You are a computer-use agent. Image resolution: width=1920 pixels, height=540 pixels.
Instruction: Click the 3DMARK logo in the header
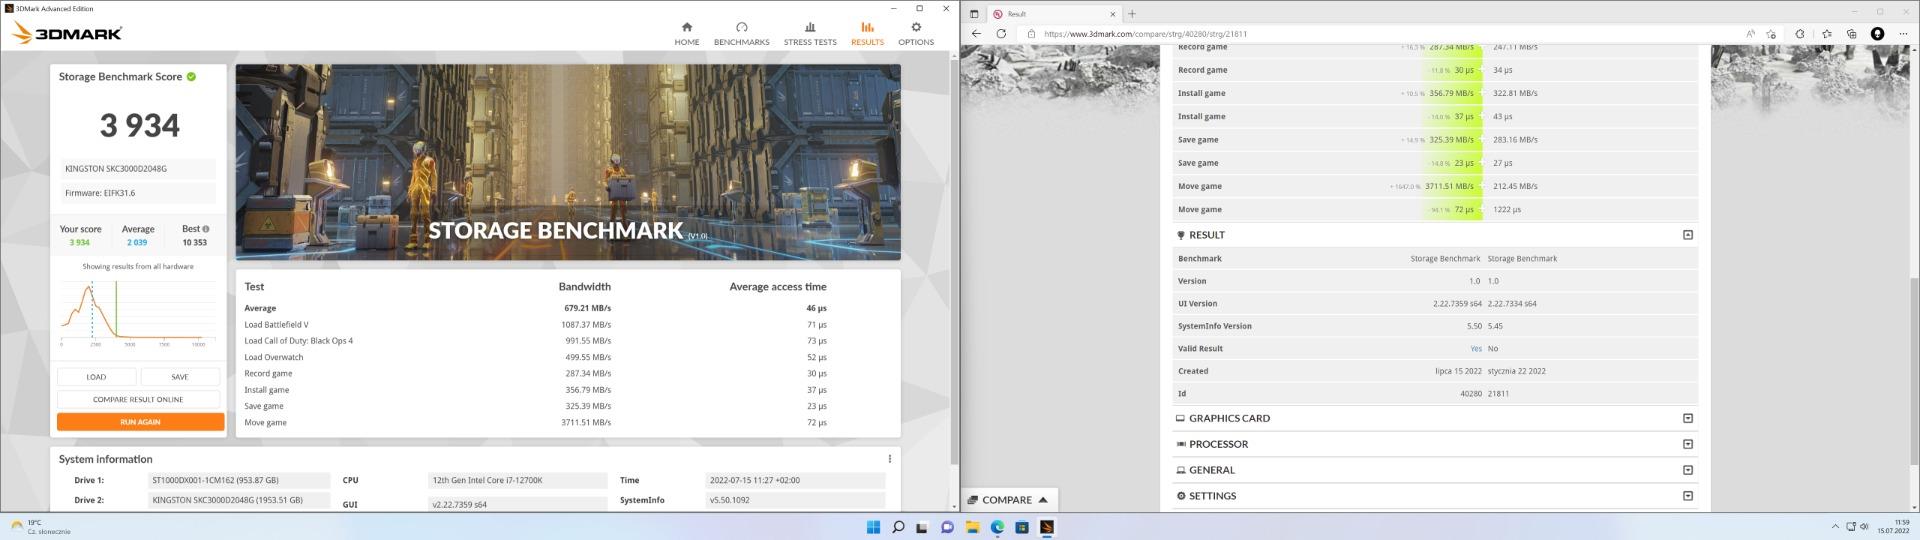click(67, 33)
